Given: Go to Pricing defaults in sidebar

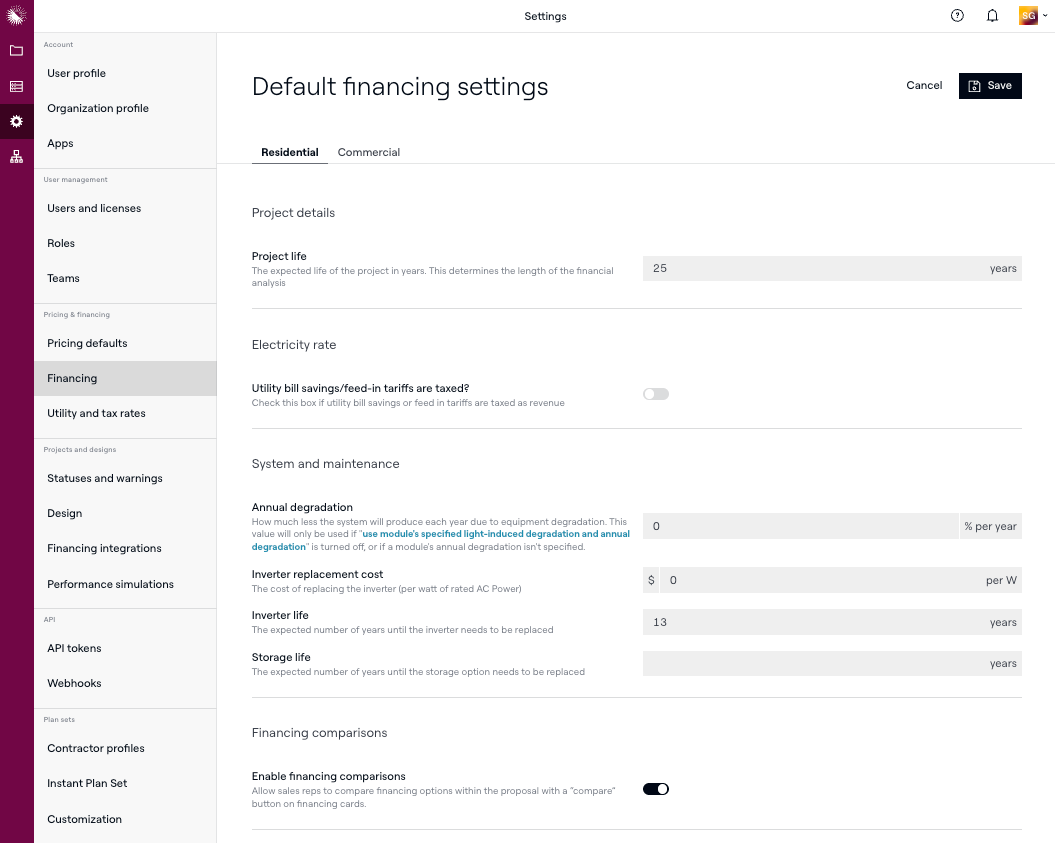Looking at the screenshot, I should click(x=87, y=344).
